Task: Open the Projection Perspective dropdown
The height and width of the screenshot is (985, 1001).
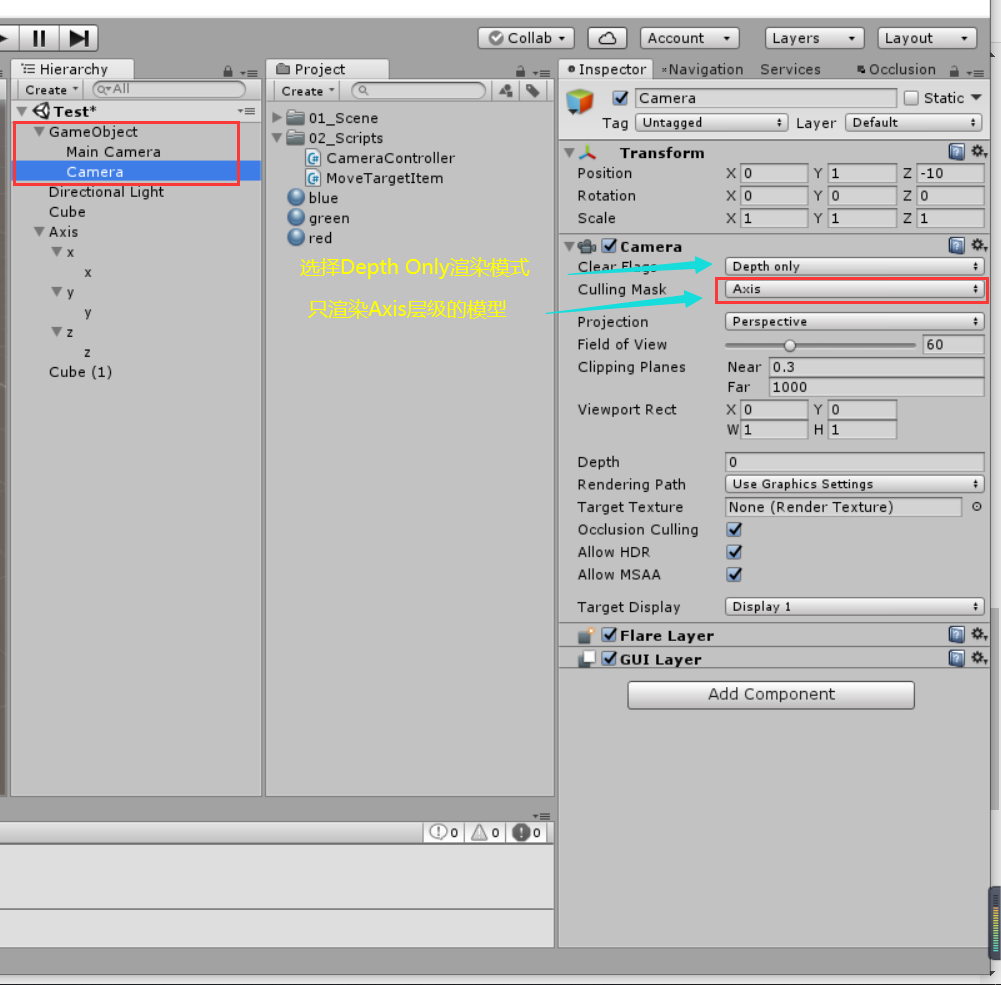Action: pos(854,322)
